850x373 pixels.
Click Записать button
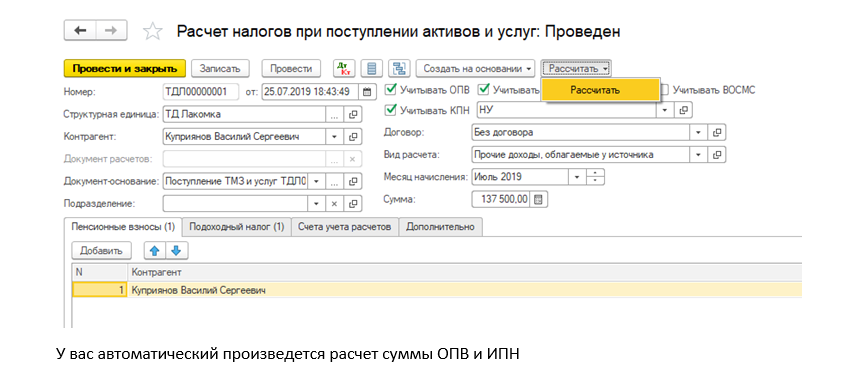click(x=220, y=69)
